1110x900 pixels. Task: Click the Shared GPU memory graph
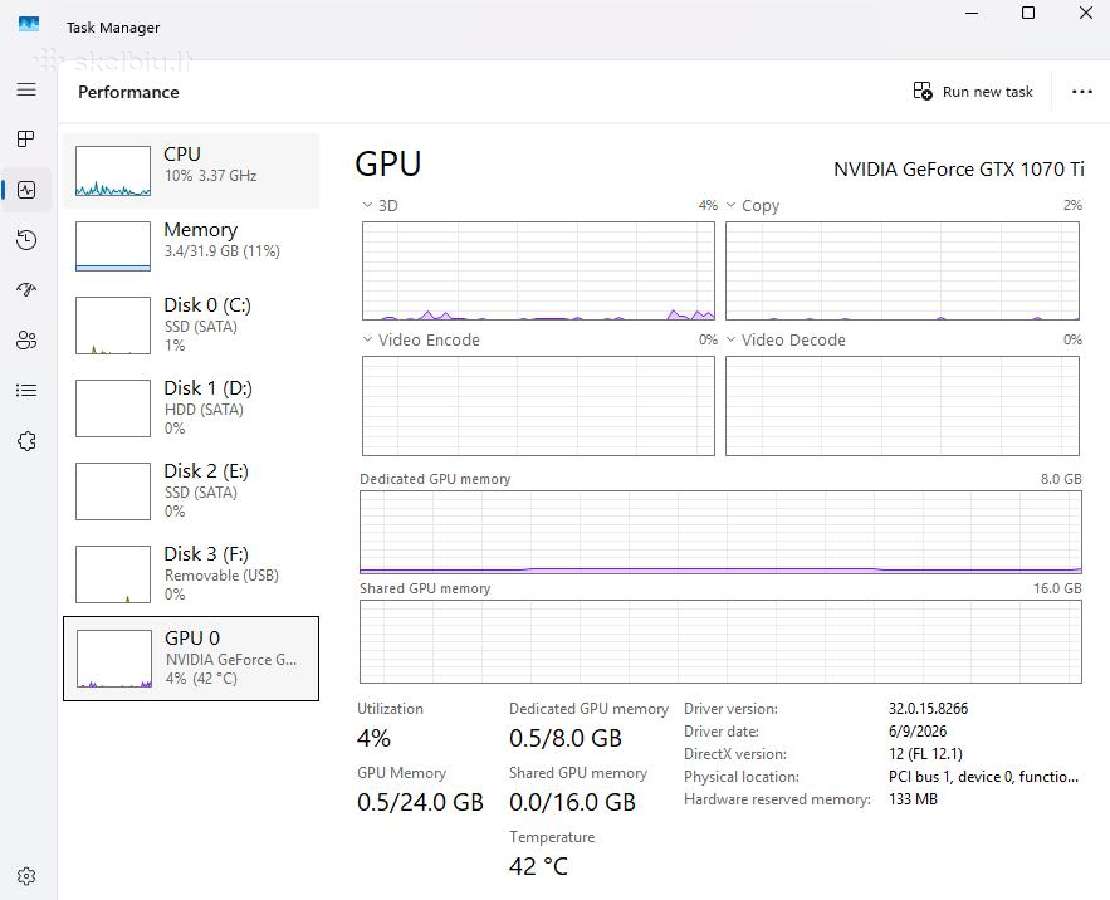click(x=721, y=642)
